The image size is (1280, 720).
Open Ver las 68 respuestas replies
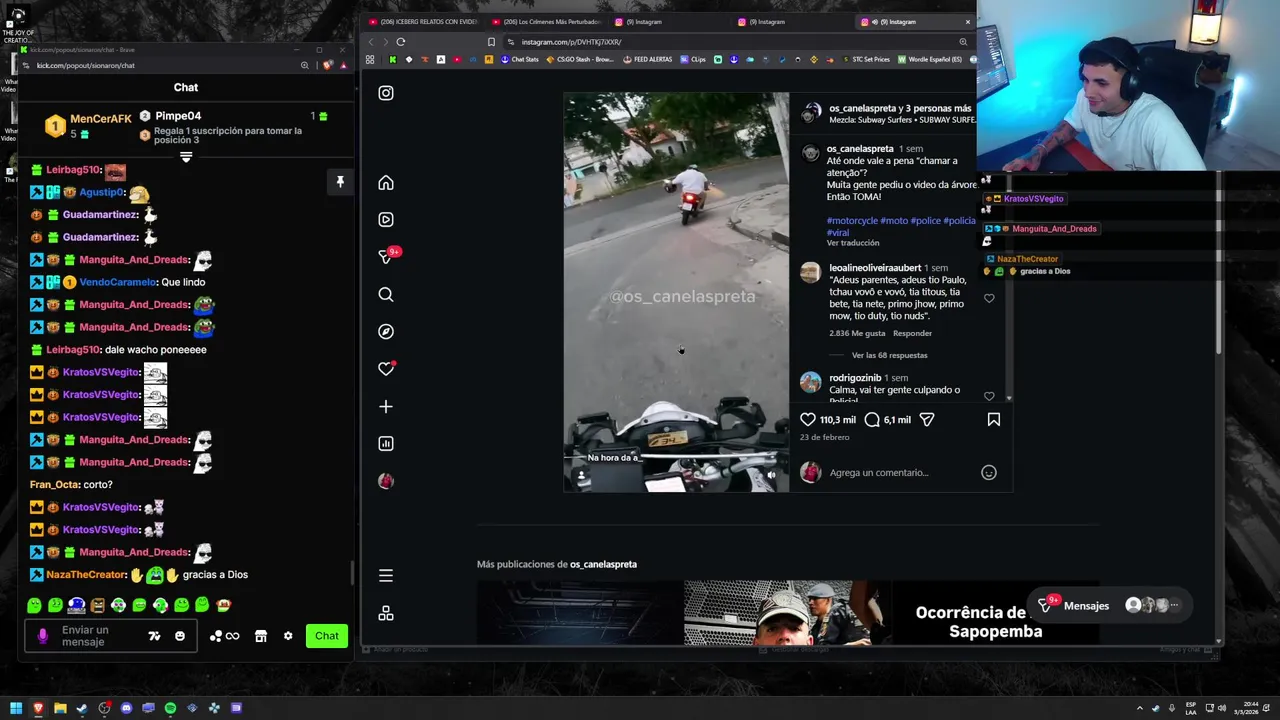[889, 355]
